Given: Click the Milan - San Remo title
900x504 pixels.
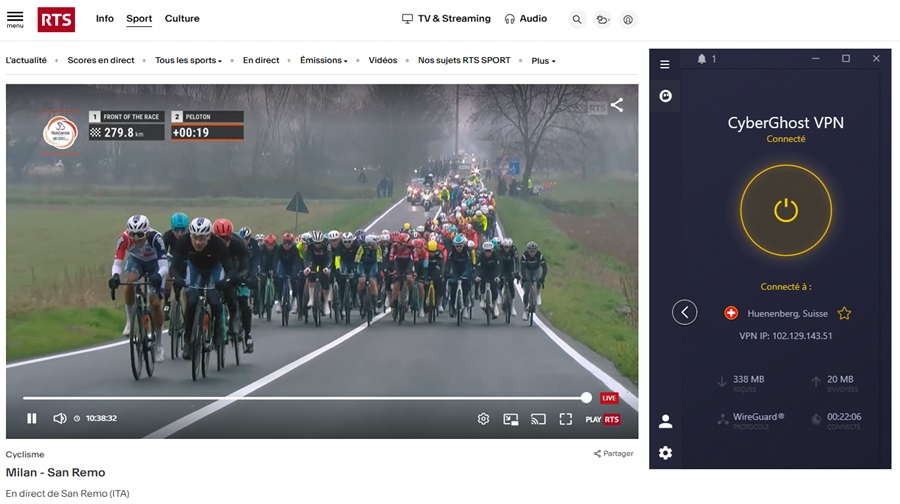Looking at the screenshot, I should (55, 472).
